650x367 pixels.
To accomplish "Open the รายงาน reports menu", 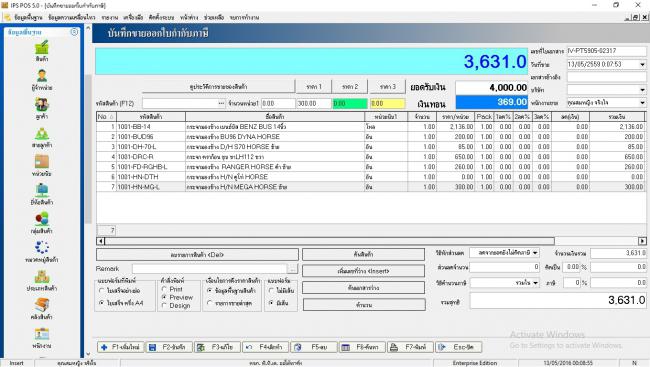I will coord(109,17).
